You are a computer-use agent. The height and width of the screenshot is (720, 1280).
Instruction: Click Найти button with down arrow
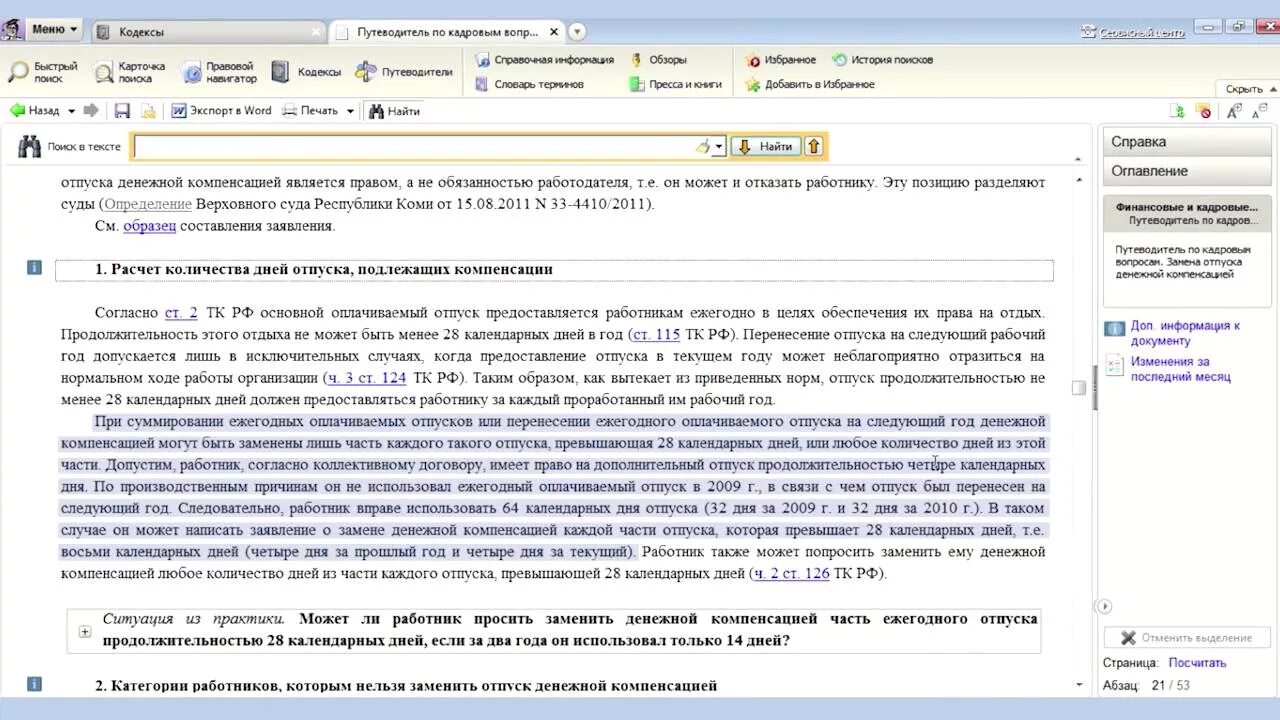(x=765, y=146)
